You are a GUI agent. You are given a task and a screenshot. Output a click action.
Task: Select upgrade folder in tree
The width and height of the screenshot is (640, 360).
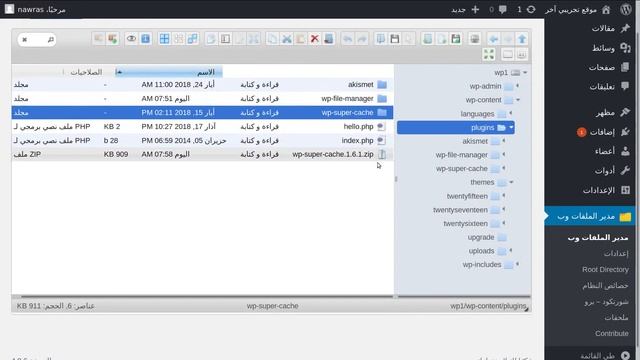[x=487, y=237]
